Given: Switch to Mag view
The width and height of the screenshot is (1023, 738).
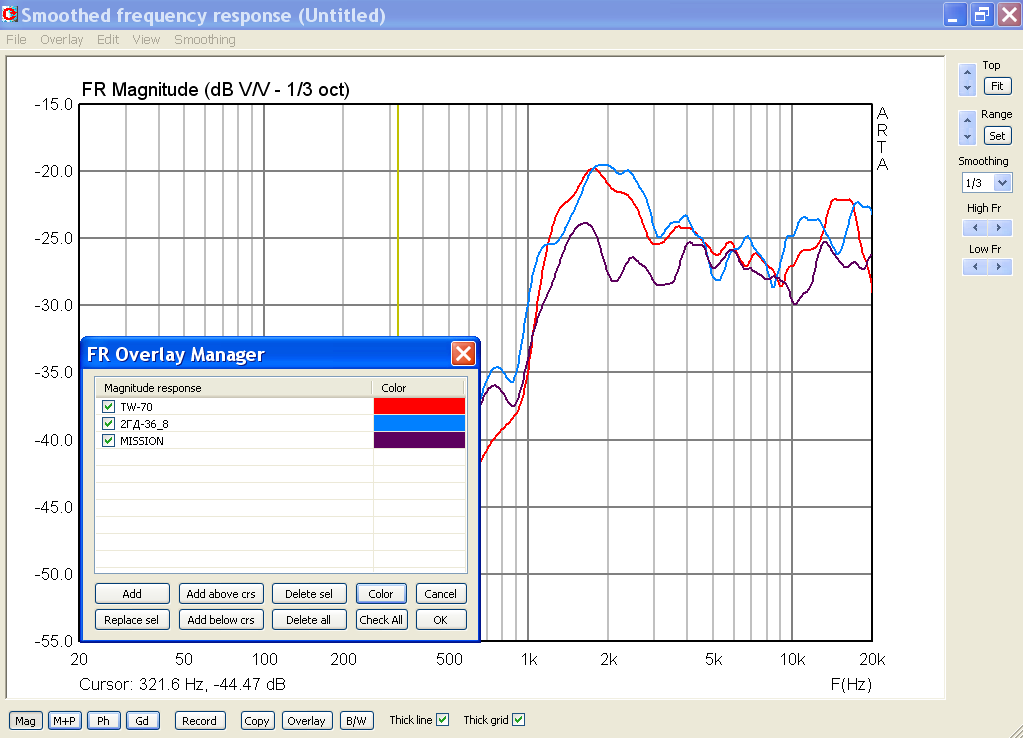Looking at the screenshot, I should 25,720.
